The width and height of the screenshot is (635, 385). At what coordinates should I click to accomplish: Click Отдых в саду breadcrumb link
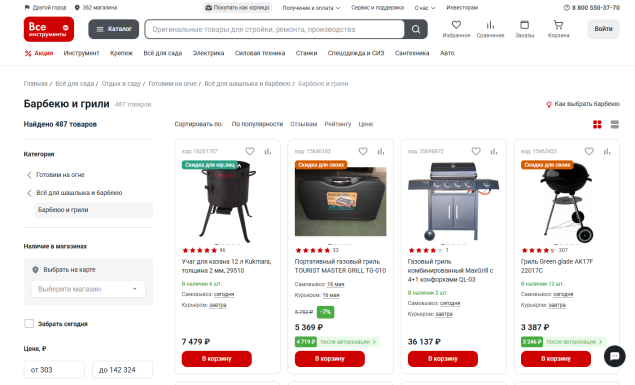[x=121, y=84]
